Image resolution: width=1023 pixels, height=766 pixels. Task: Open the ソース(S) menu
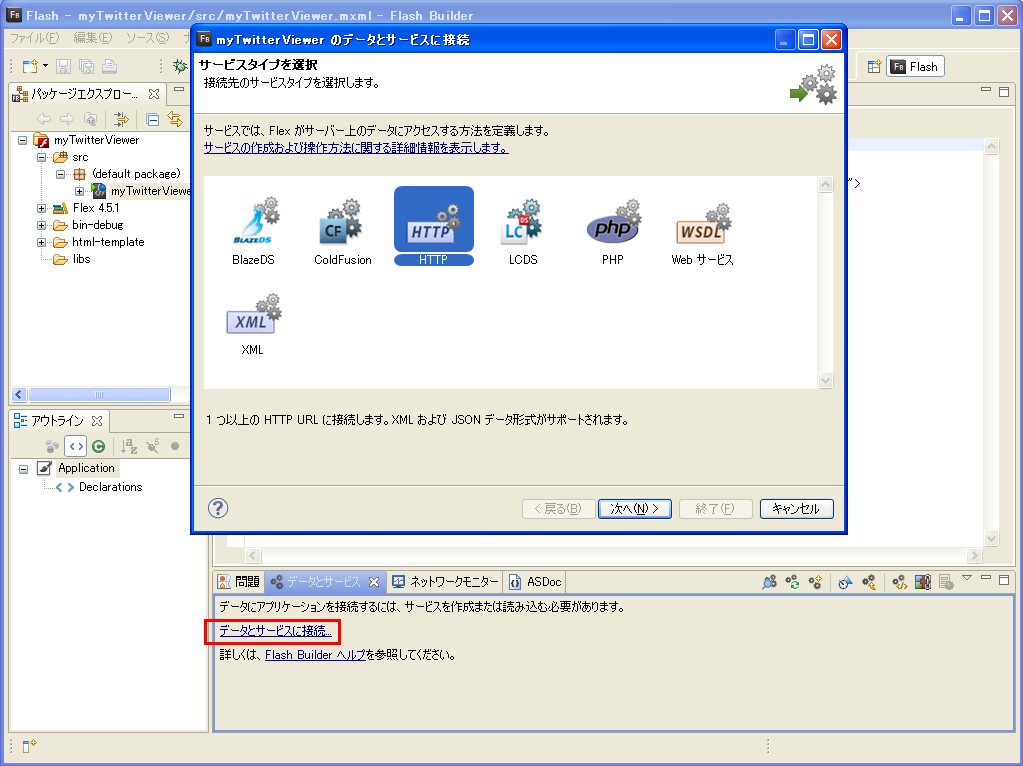click(x=147, y=38)
